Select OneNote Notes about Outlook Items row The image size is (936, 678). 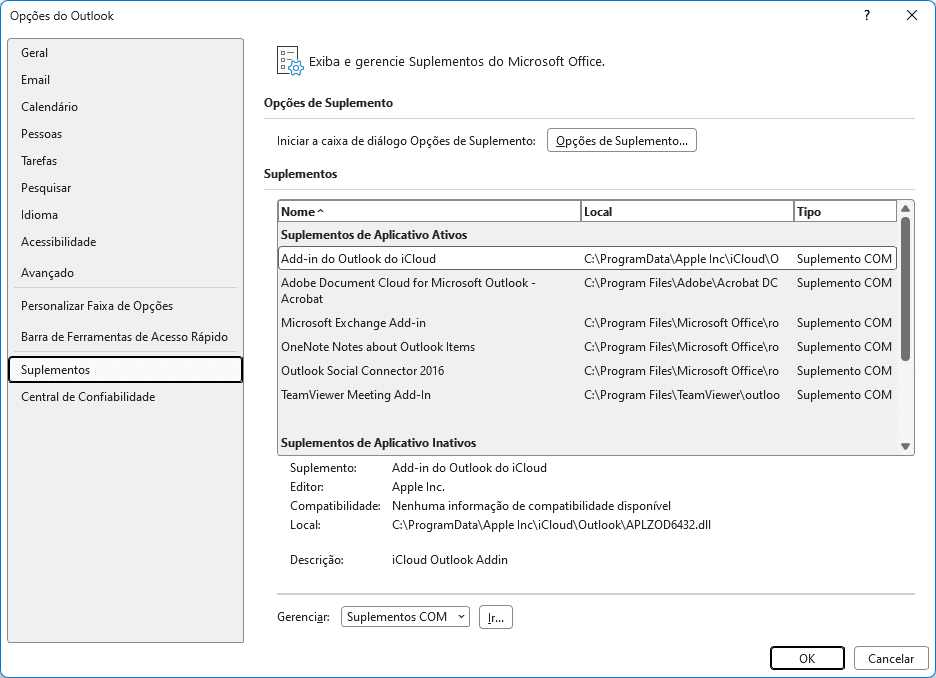(x=588, y=347)
